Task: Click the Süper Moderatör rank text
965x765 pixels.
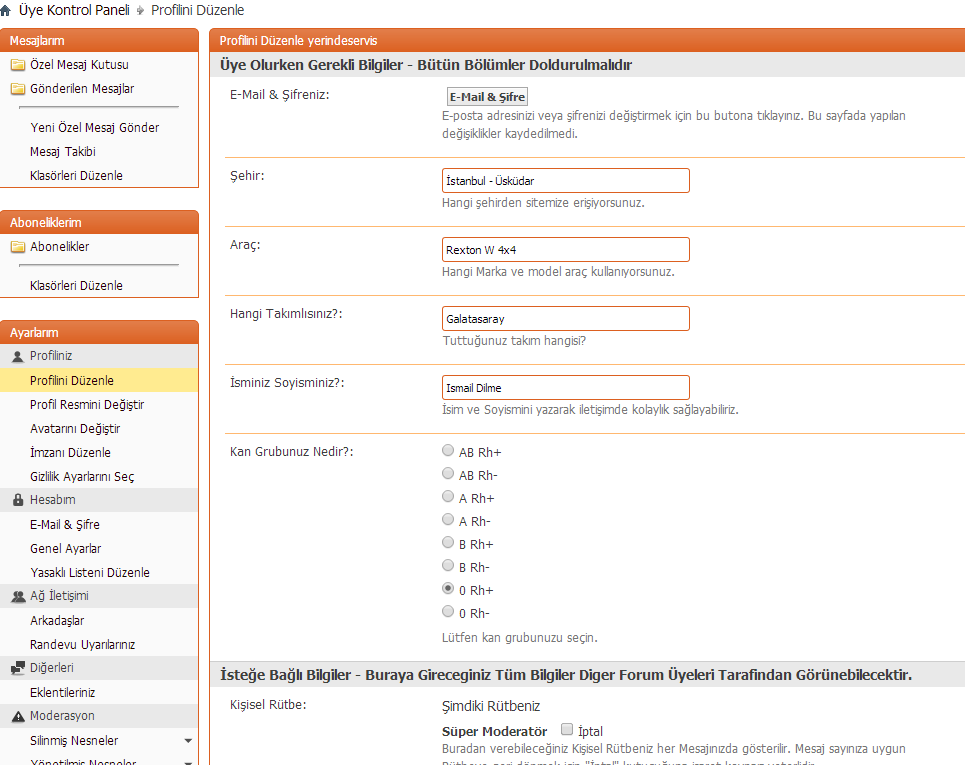Action: [x=494, y=731]
